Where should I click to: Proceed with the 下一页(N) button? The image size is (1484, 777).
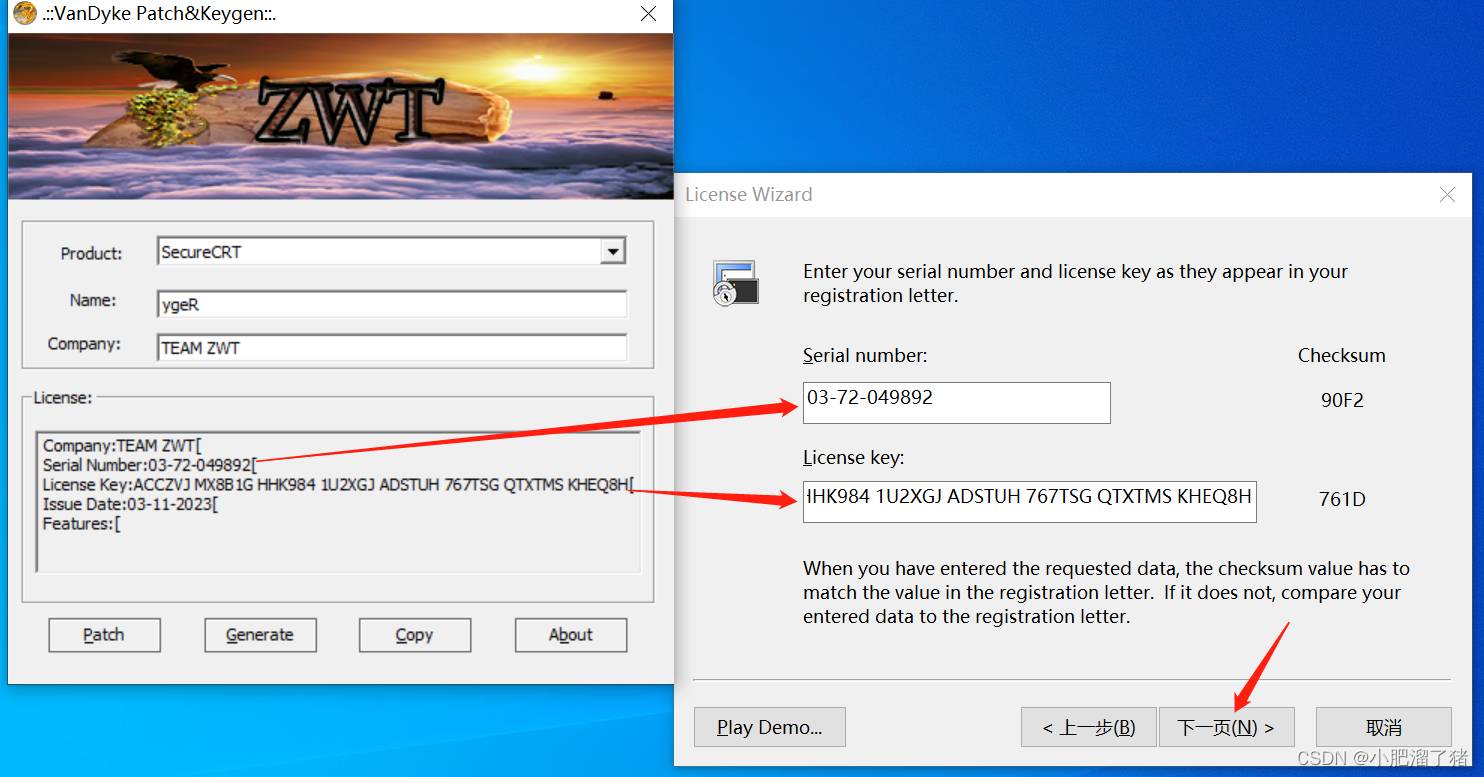(1226, 727)
